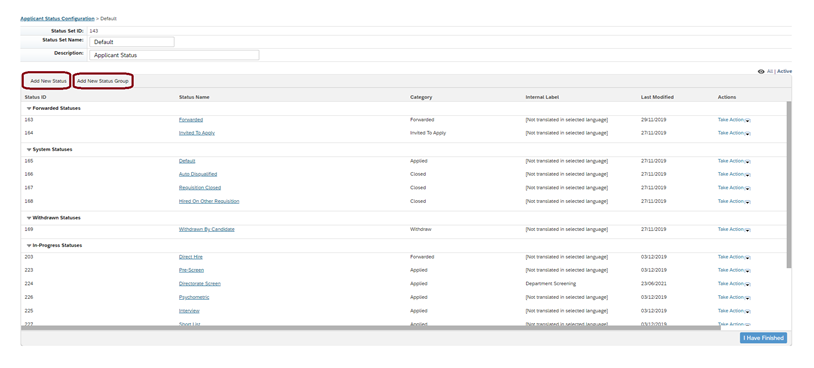814x368 pixels.
Task: Show All statuses filter
Action: (x=770, y=72)
